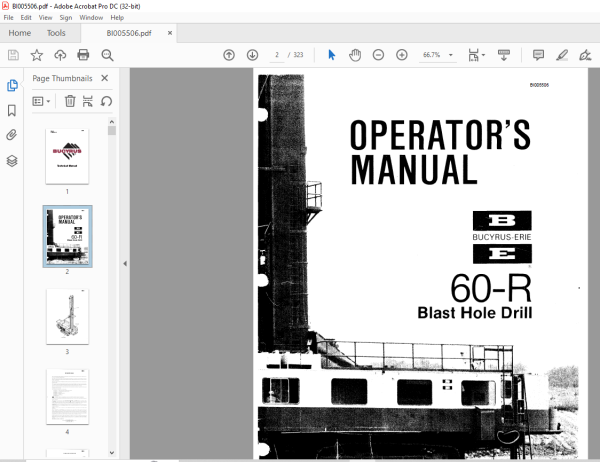Select the BI005506.pdf document tab

[x=129, y=33]
